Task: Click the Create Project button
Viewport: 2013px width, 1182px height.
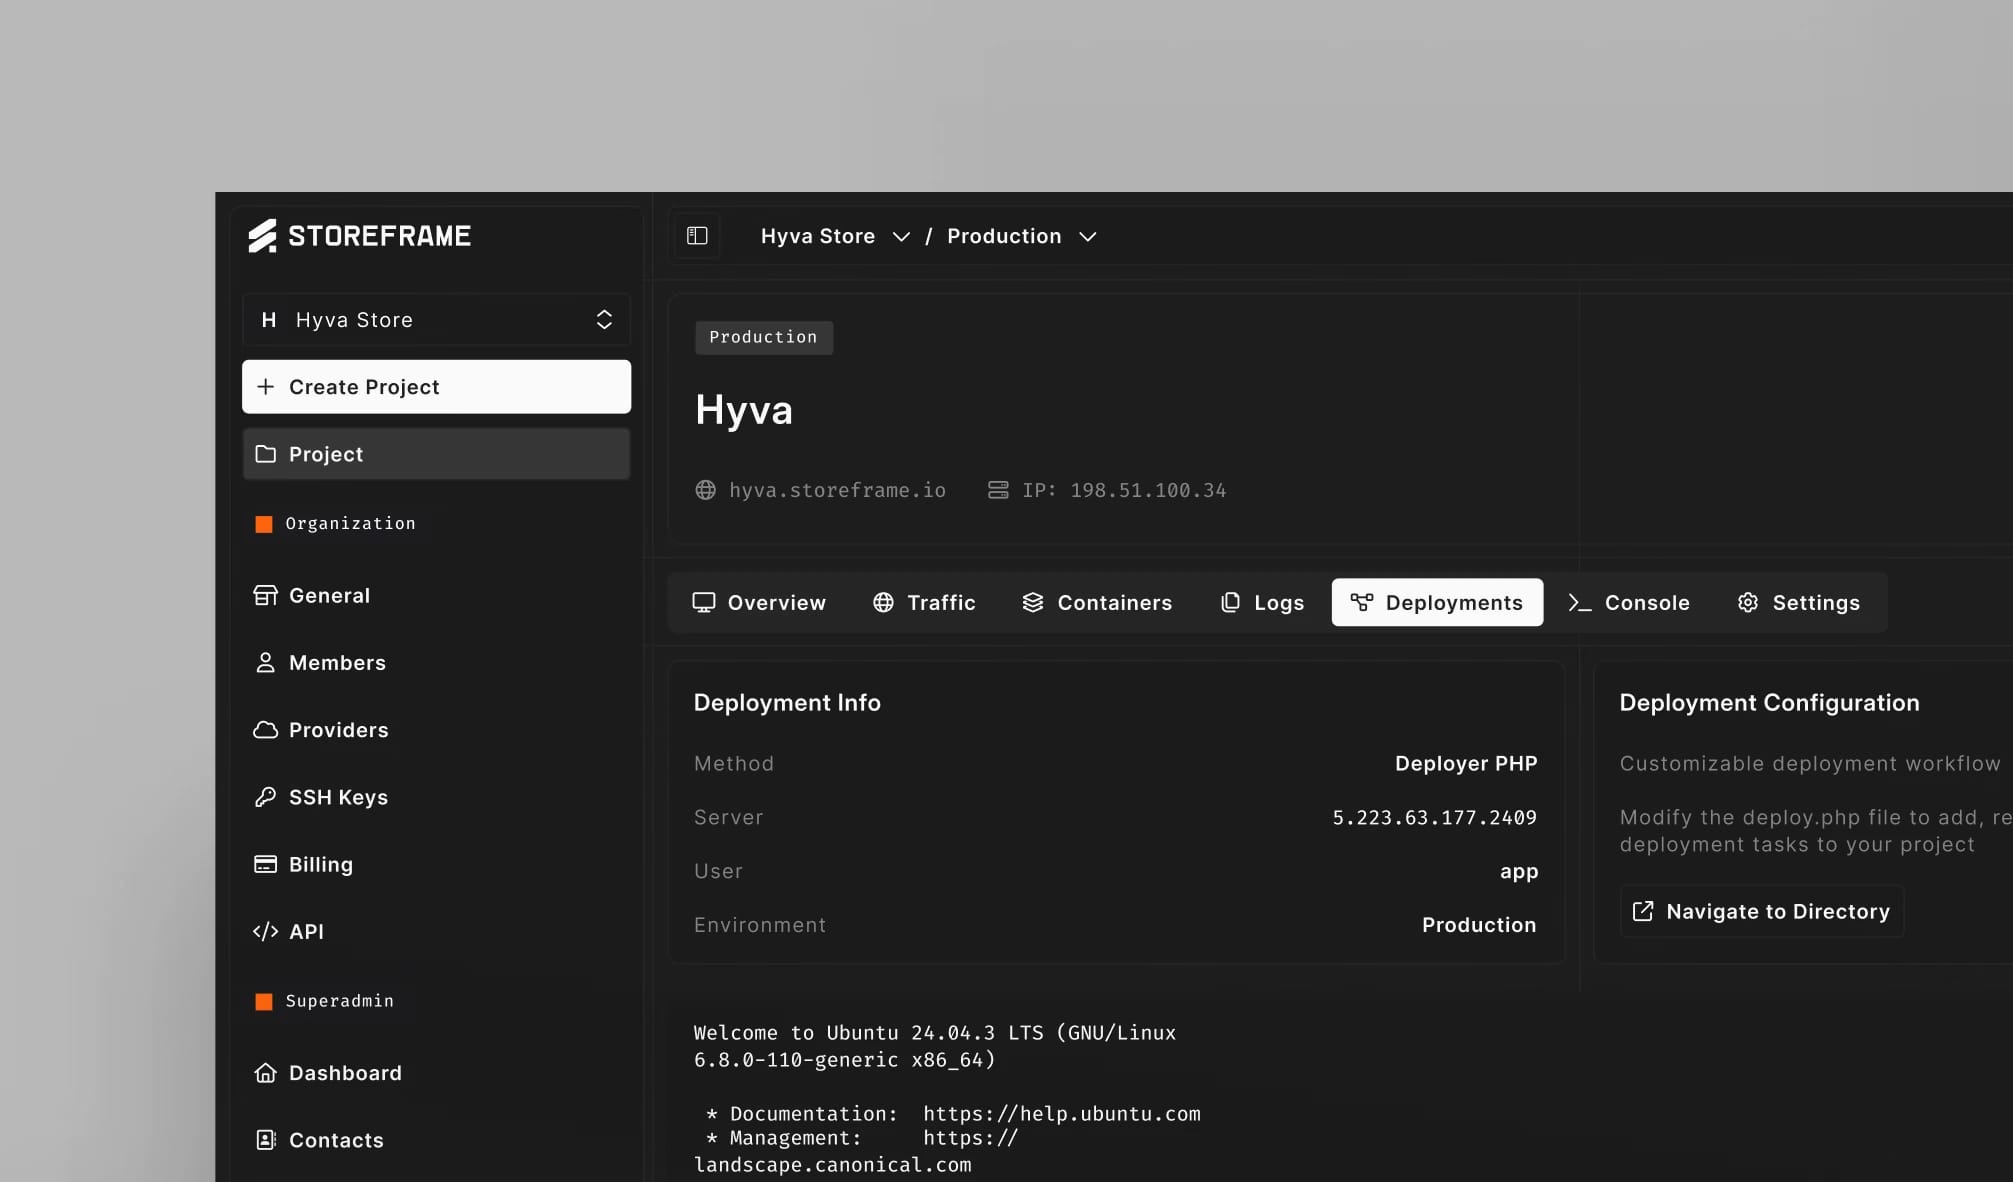Action: (x=436, y=387)
